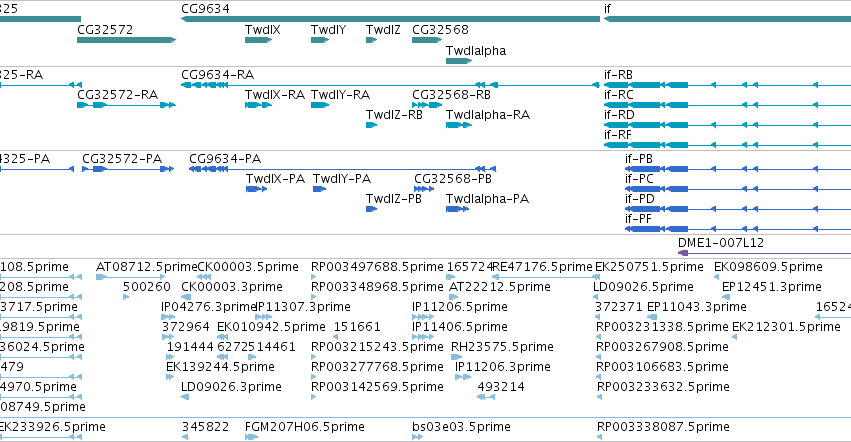Open the CG32568-PB protein label
The width and height of the screenshot is (851, 442).
pyautogui.click(x=453, y=179)
